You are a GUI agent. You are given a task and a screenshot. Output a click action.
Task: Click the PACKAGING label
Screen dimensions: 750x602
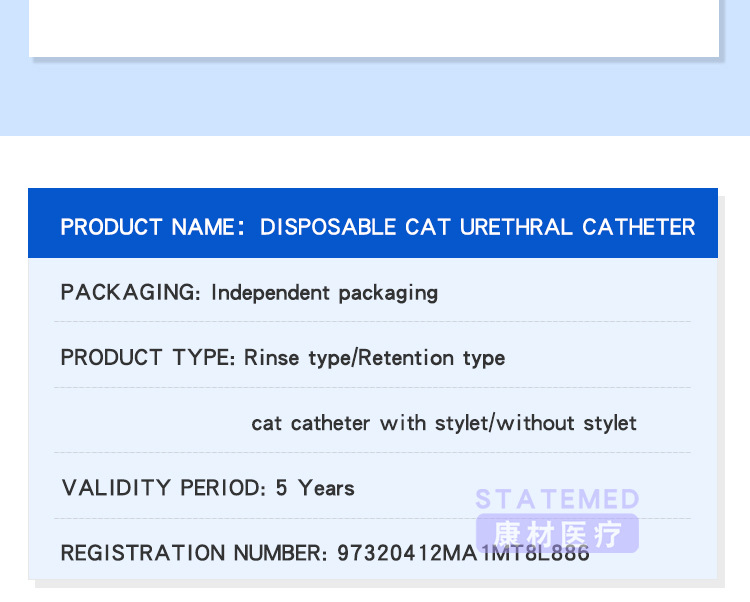131,293
